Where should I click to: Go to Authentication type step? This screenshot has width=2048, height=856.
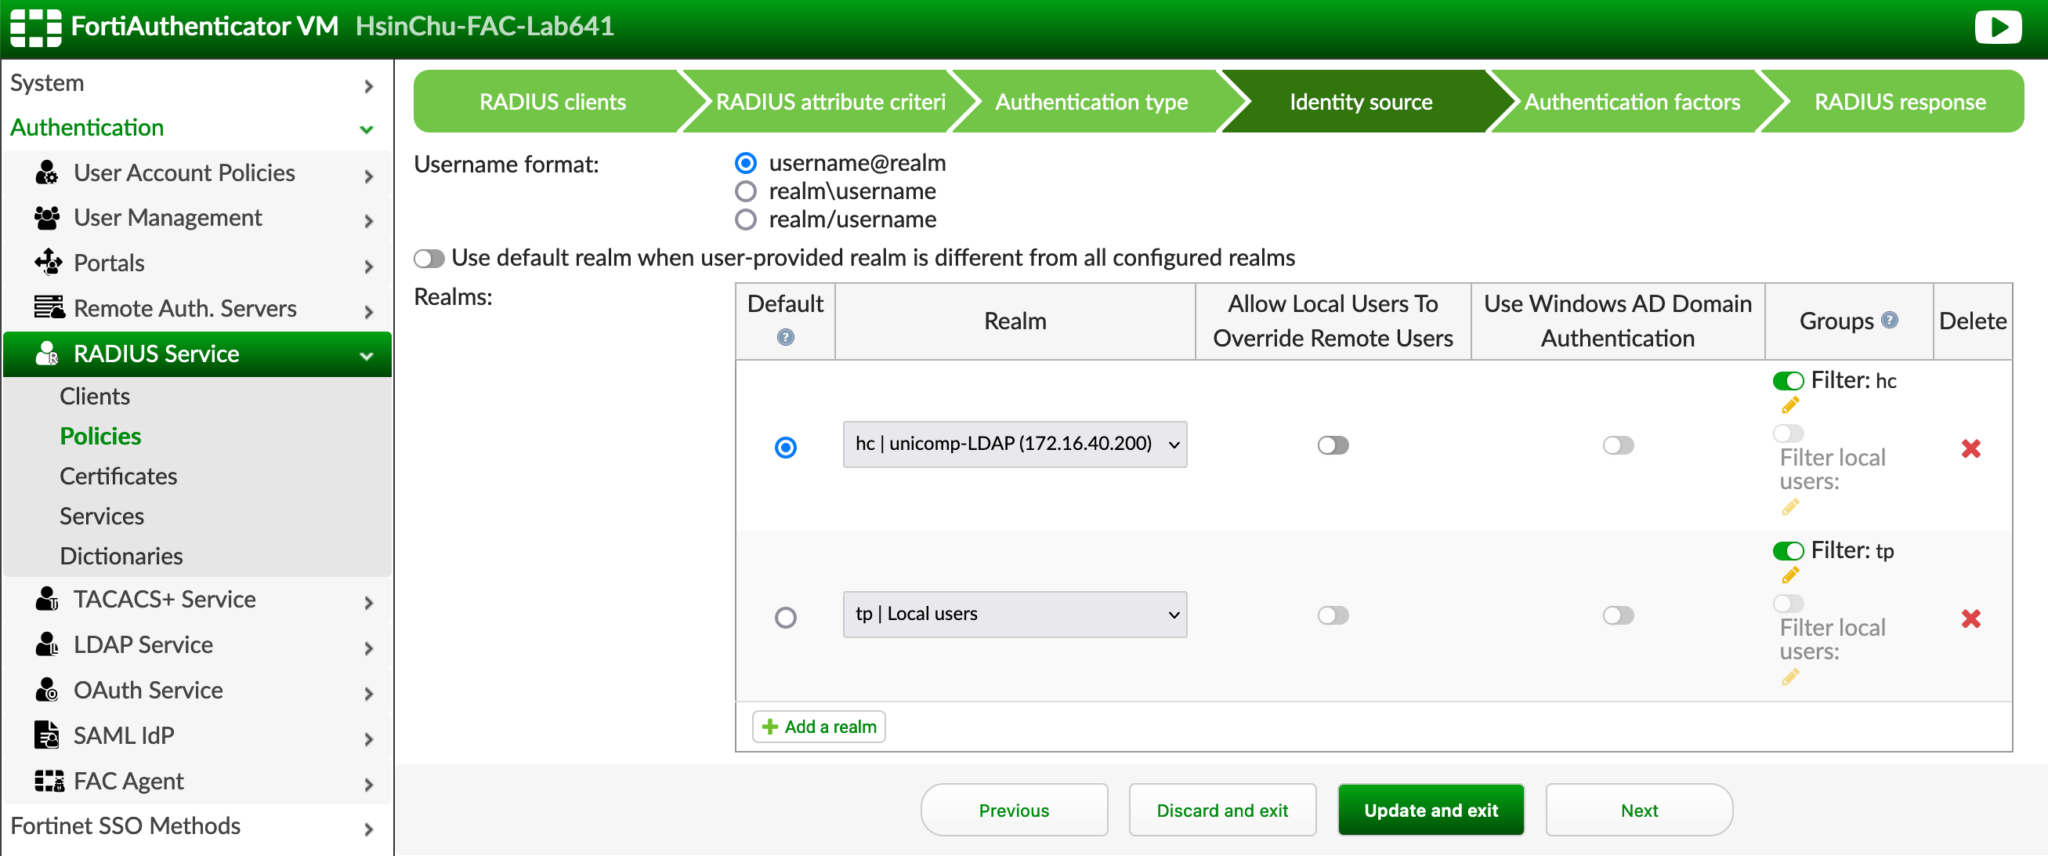click(x=1091, y=102)
